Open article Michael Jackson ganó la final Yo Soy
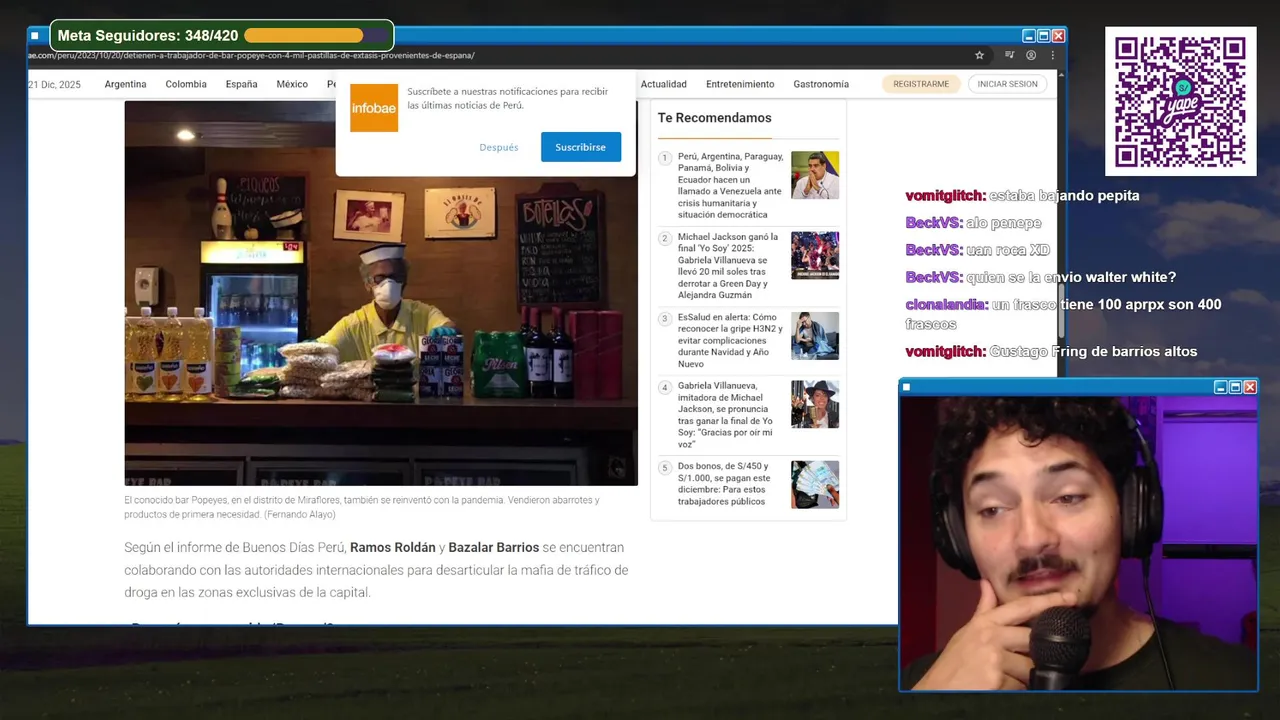The width and height of the screenshot is (1280, 720). pos(729,266)
